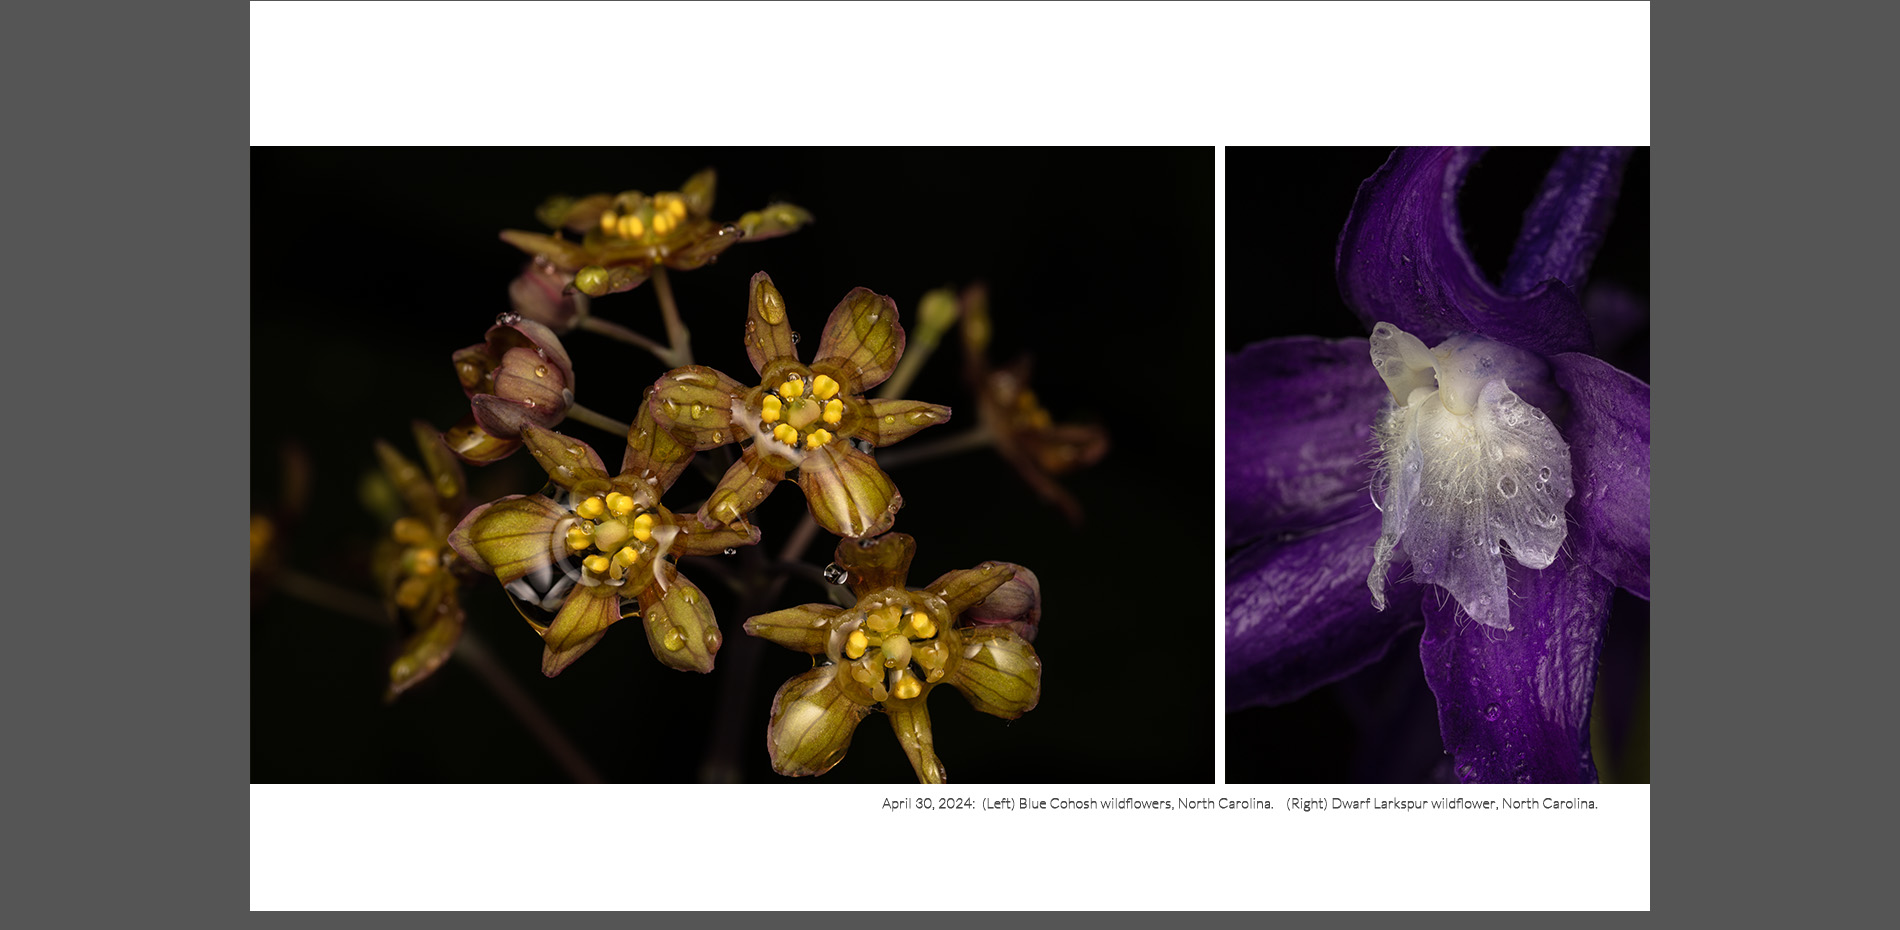Click the blurred cohosh flower at right of photo
1900x930 pixels.
[1030, 420]
